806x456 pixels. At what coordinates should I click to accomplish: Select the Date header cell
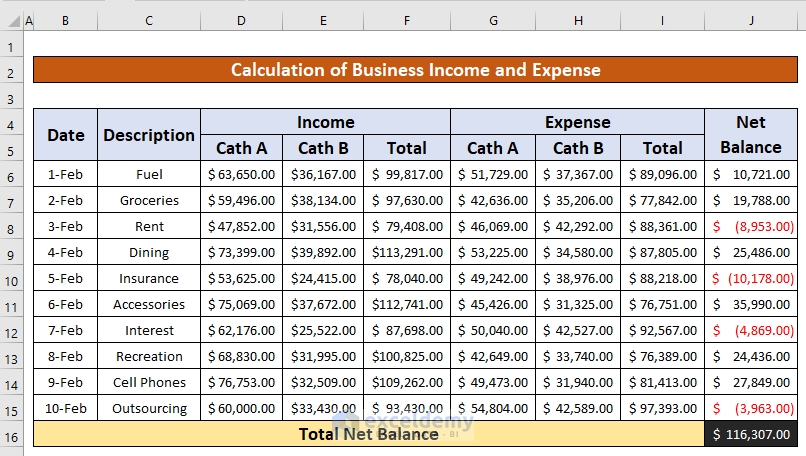(x=66, y=135)
